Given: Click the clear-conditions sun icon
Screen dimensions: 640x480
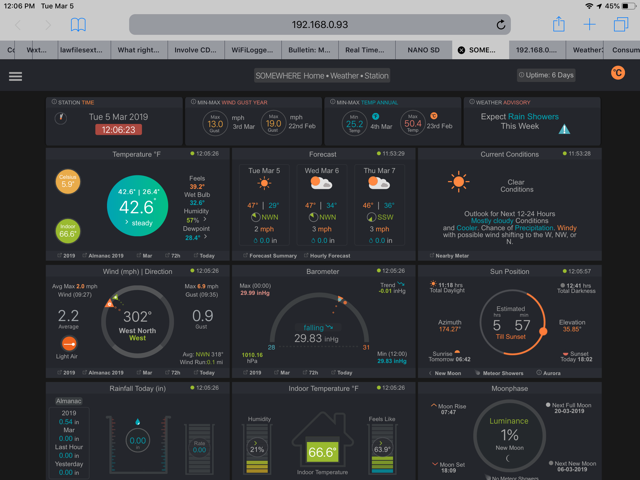Looking at the screenshot, I should tap(458, 182).
